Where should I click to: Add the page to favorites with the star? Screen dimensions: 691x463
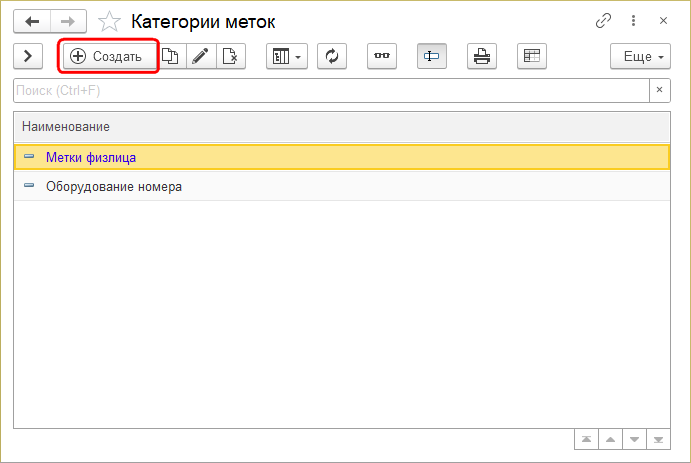click(112, 21)
